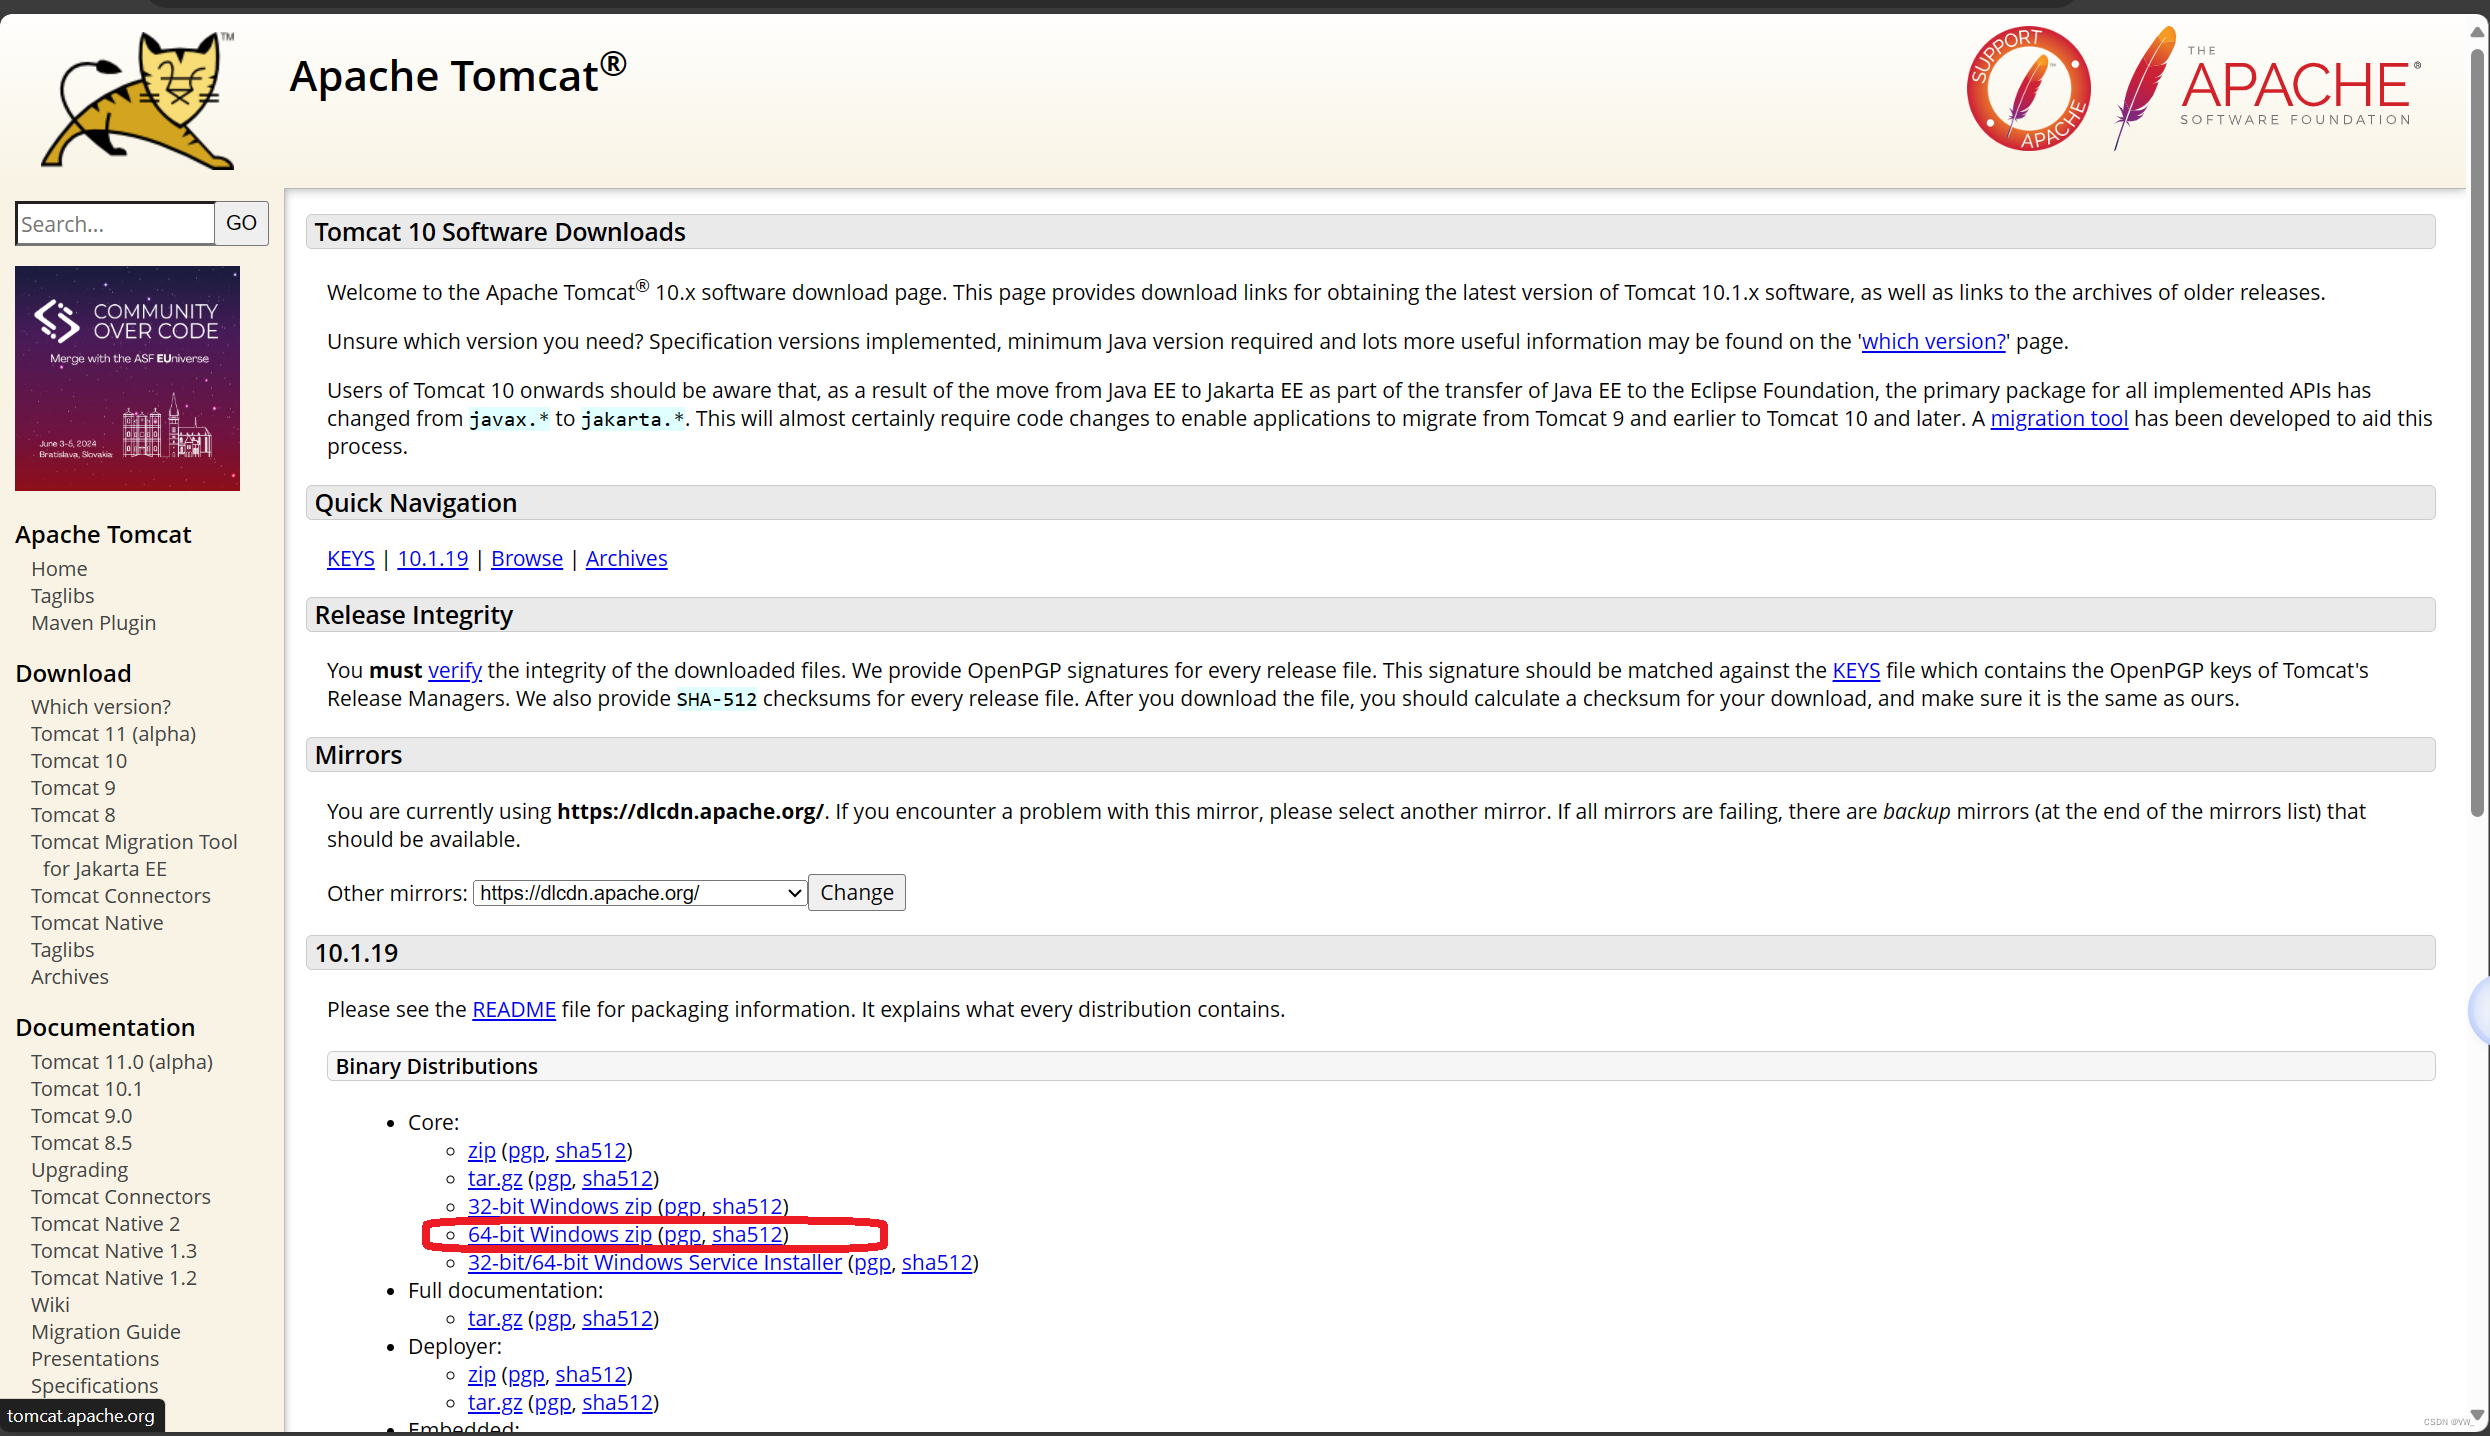The width and height of the screenshot is (2490, 1436).
Task: Open the Migration Guide link
Action: 106,1332
